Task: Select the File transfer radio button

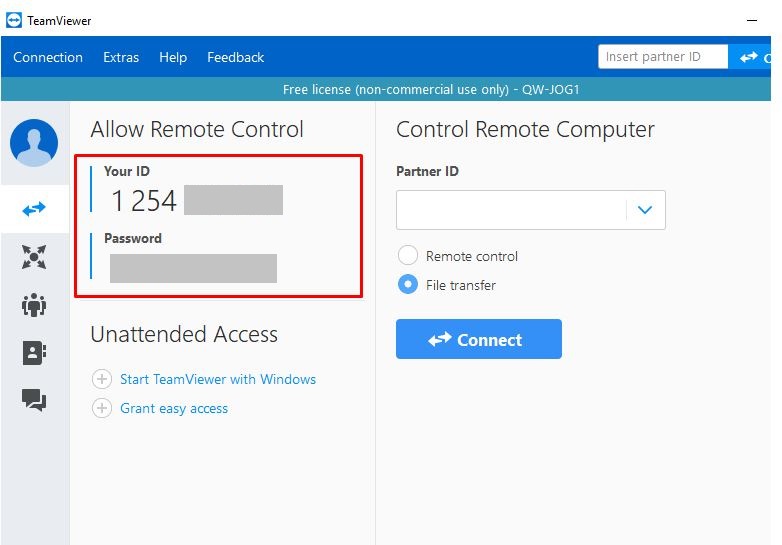Action: click(408, 285)
